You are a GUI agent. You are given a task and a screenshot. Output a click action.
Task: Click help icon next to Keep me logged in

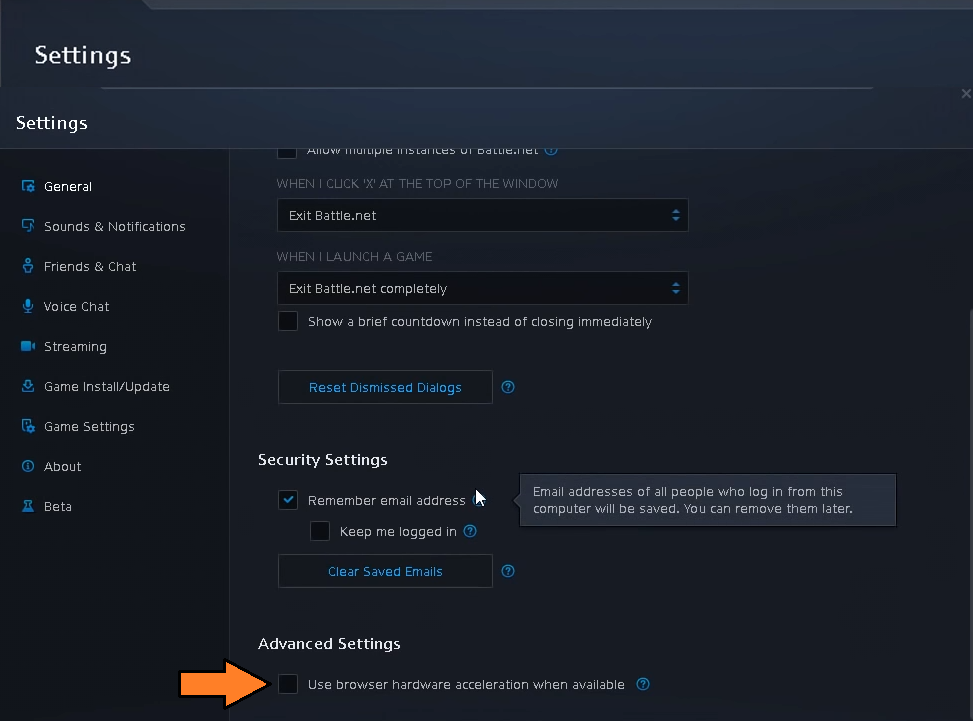[470, 531]
